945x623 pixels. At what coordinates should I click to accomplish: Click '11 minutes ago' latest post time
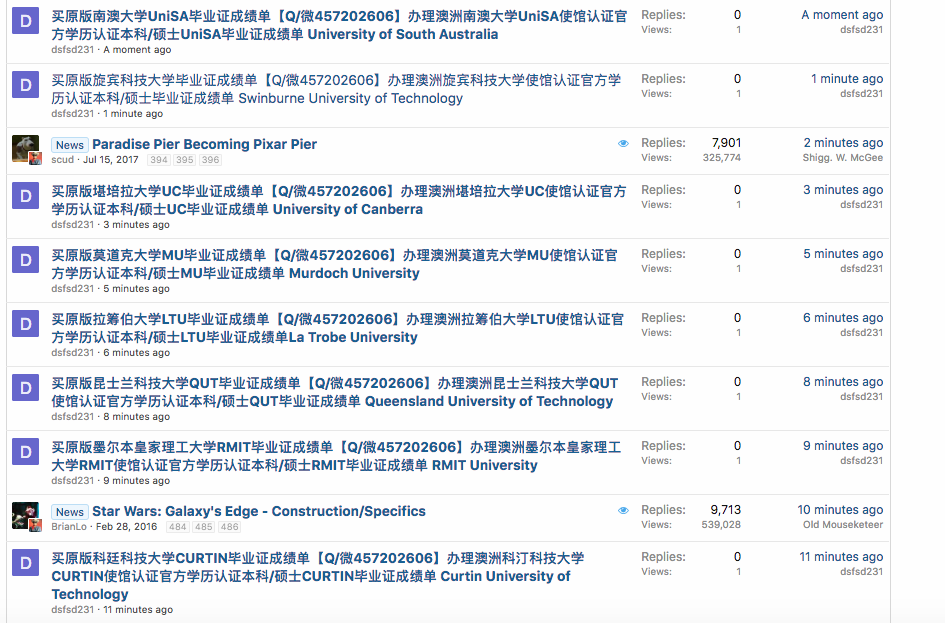click(841, 557)
